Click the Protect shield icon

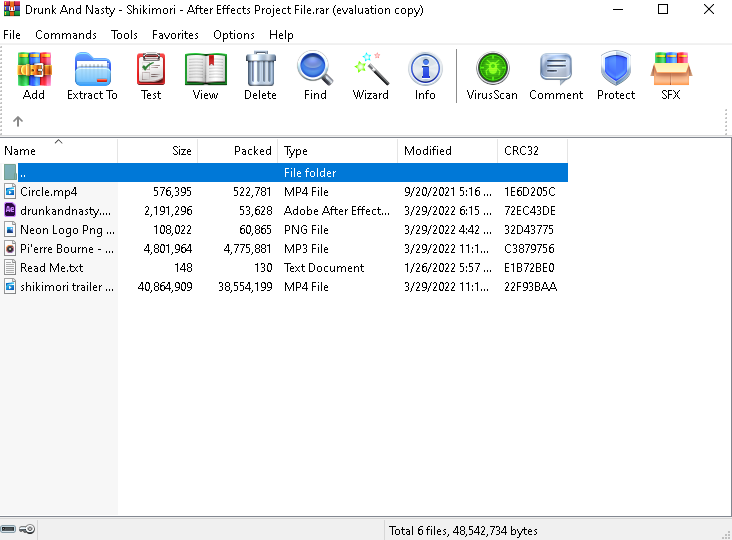(616, 70)
